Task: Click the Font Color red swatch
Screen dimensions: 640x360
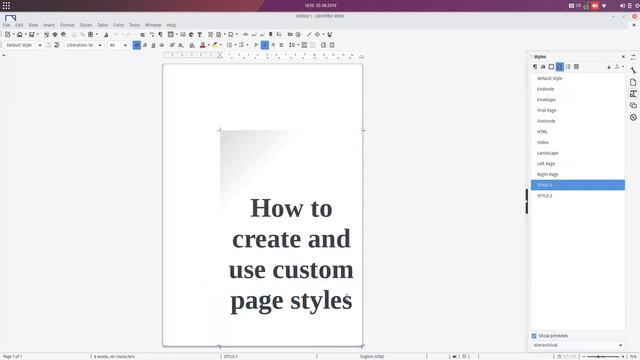Action: click(x=202, y=45)
